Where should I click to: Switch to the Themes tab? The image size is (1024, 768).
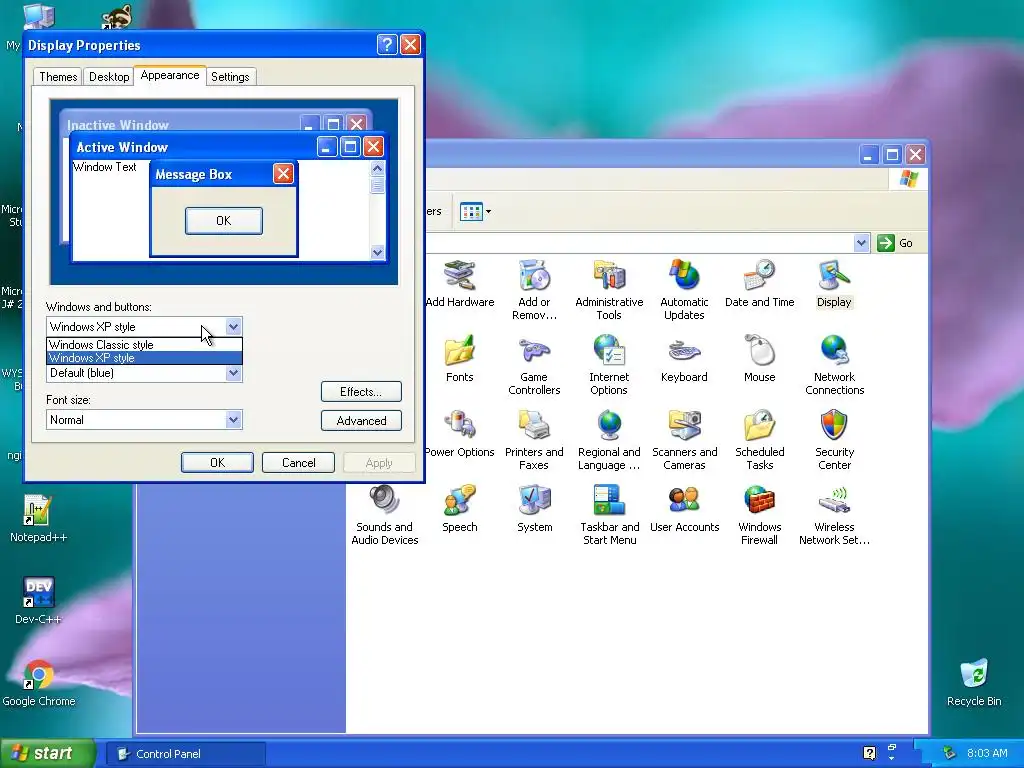click(x=58, y=76)
